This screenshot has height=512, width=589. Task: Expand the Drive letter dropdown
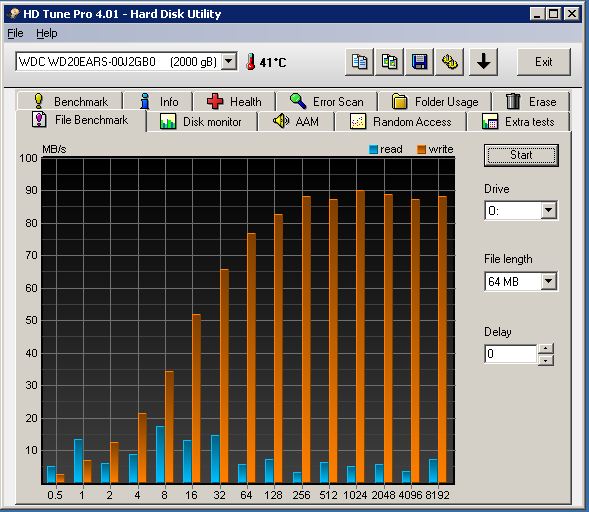(549, 210)
